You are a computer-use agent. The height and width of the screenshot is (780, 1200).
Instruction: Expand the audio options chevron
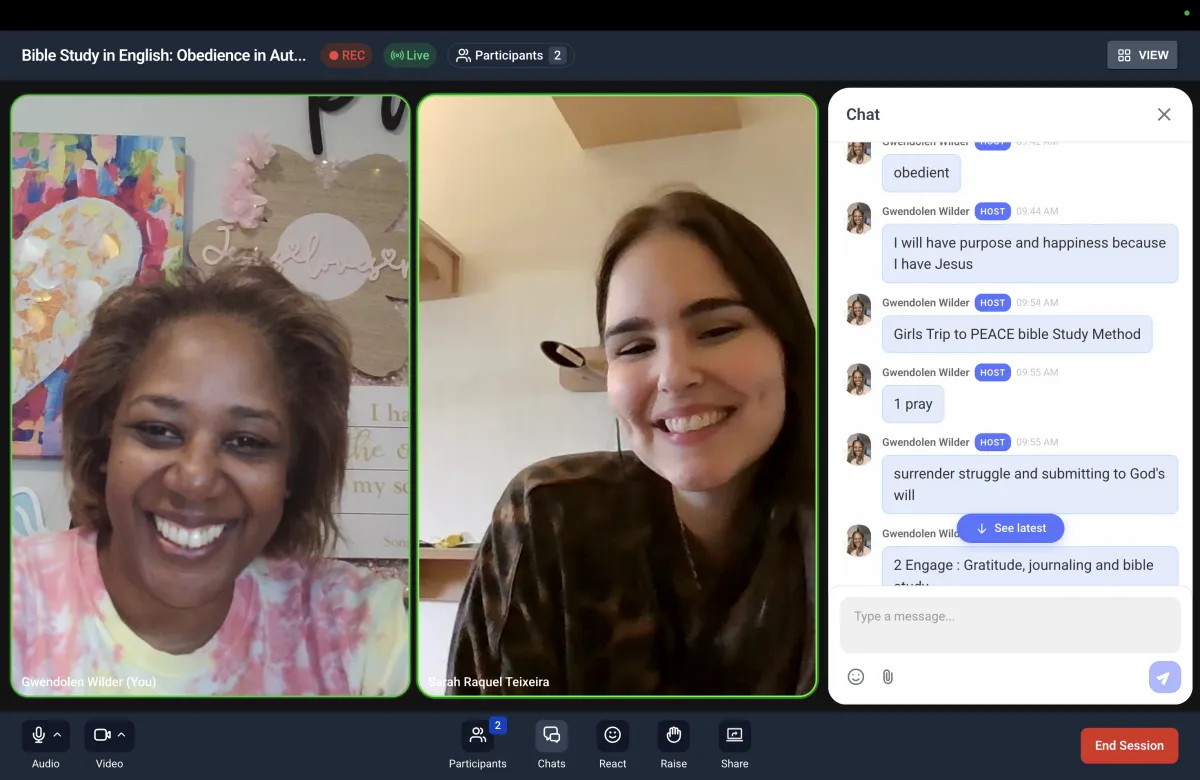click(x=58, y=736)
